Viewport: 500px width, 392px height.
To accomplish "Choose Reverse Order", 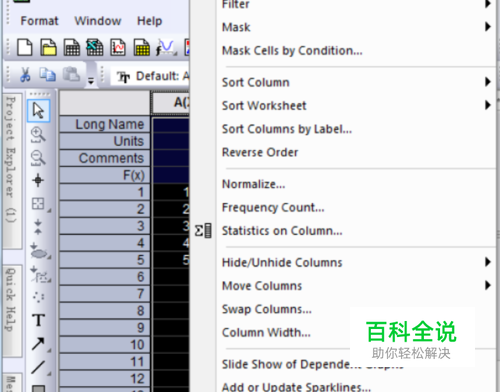I will pyautogui.click(x=260, y=152).
